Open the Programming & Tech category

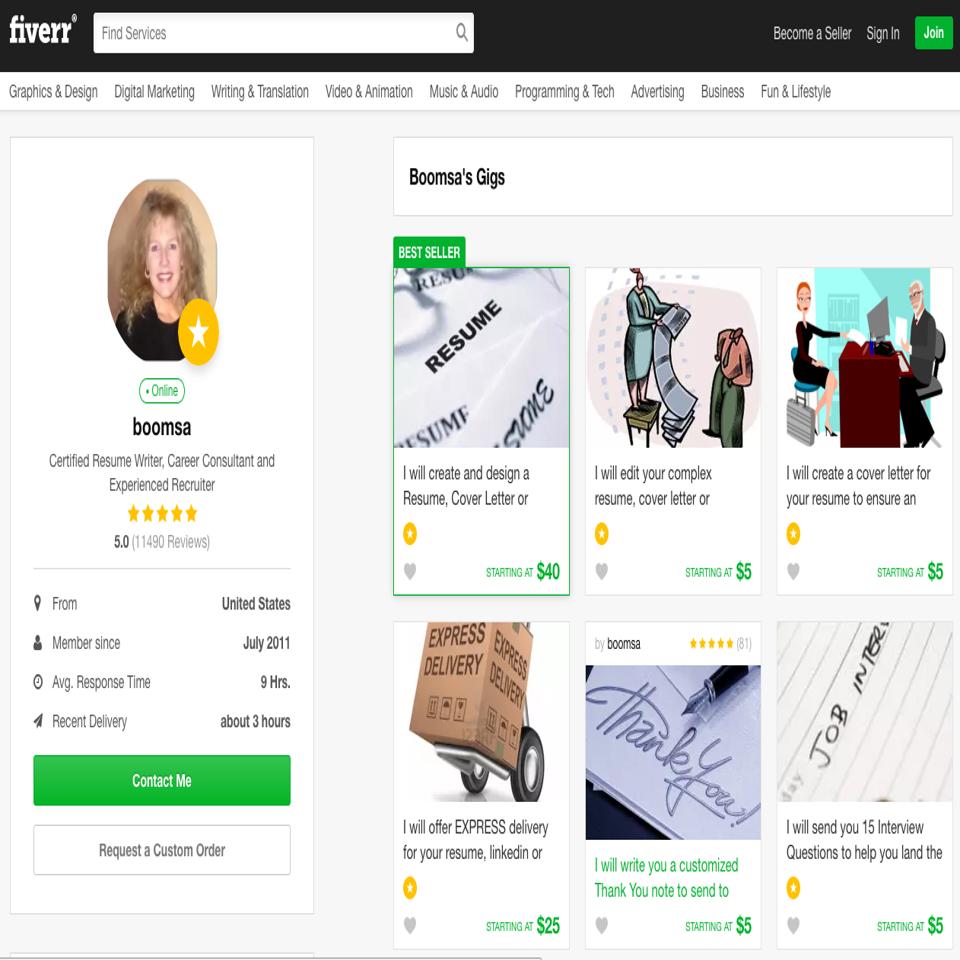[x=564, y=92]
